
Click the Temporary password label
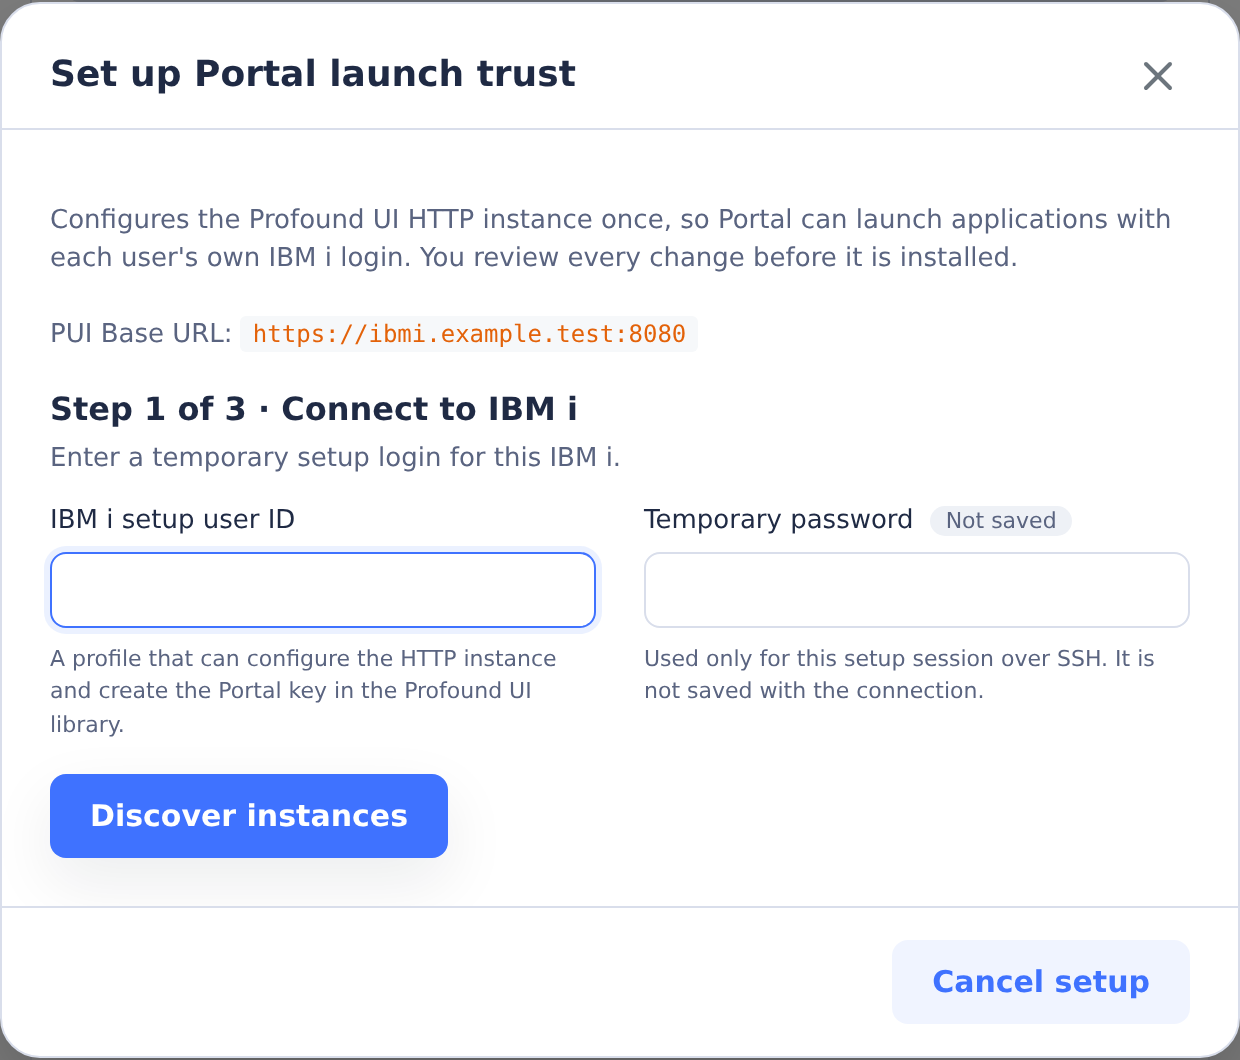[778, 520]
